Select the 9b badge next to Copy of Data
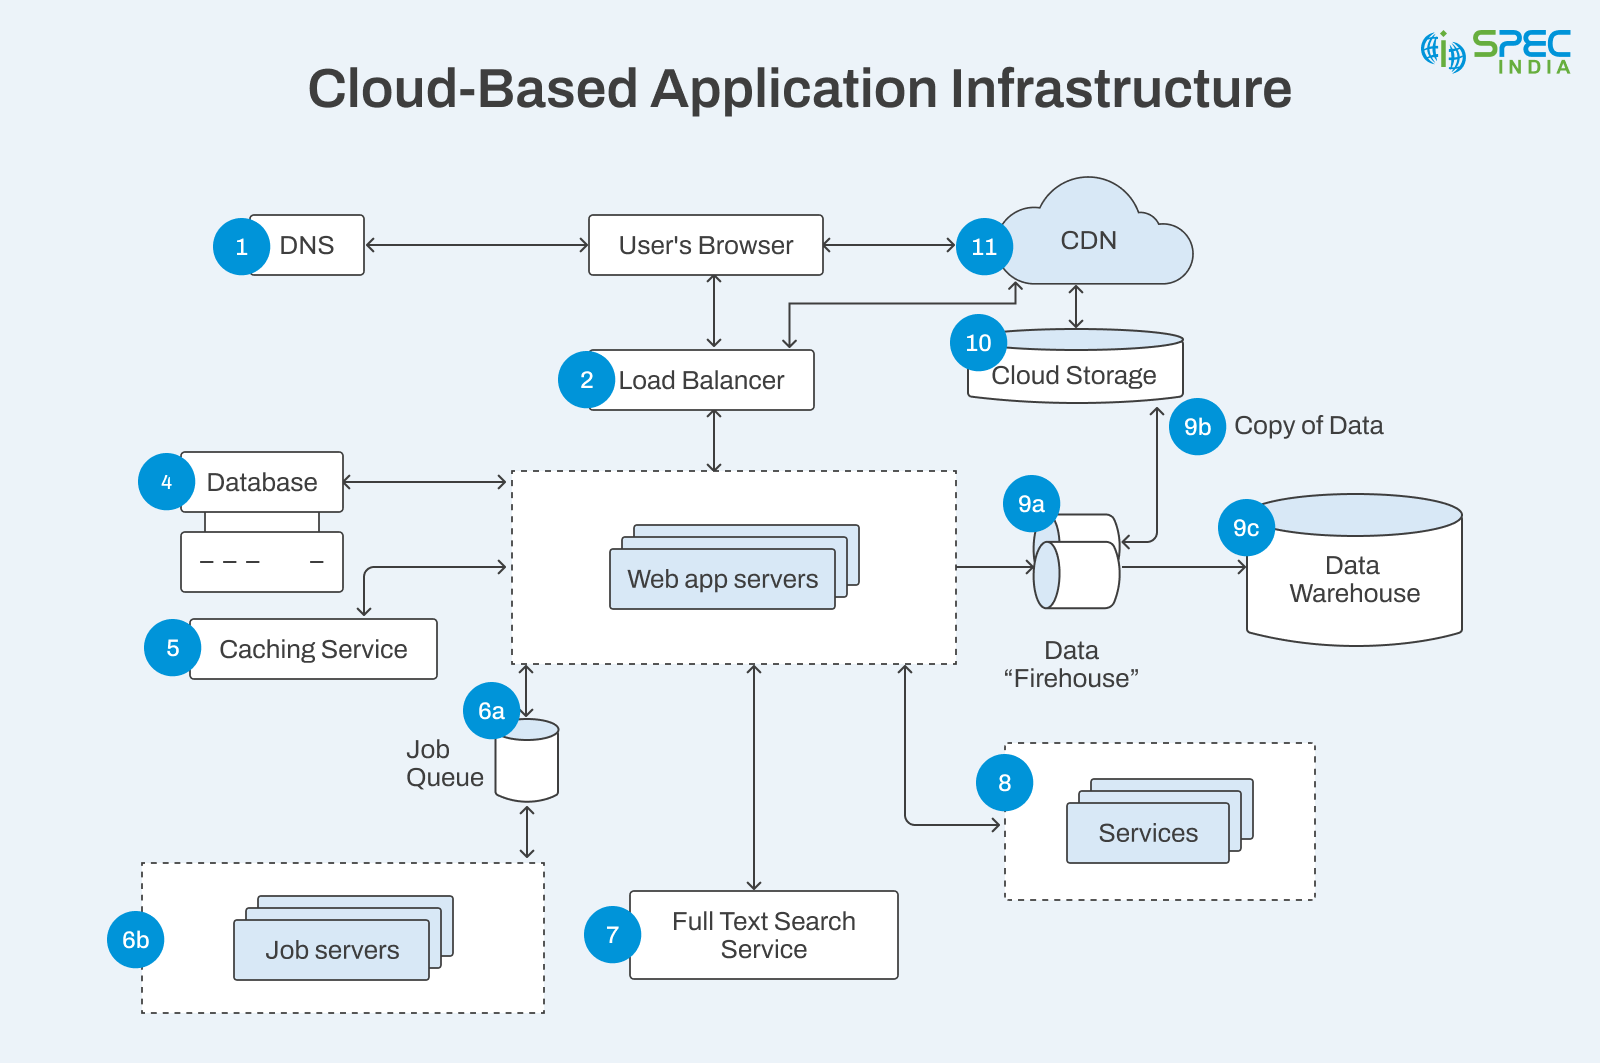The image size is (1600, 1063). click(x=1197, y=427)
